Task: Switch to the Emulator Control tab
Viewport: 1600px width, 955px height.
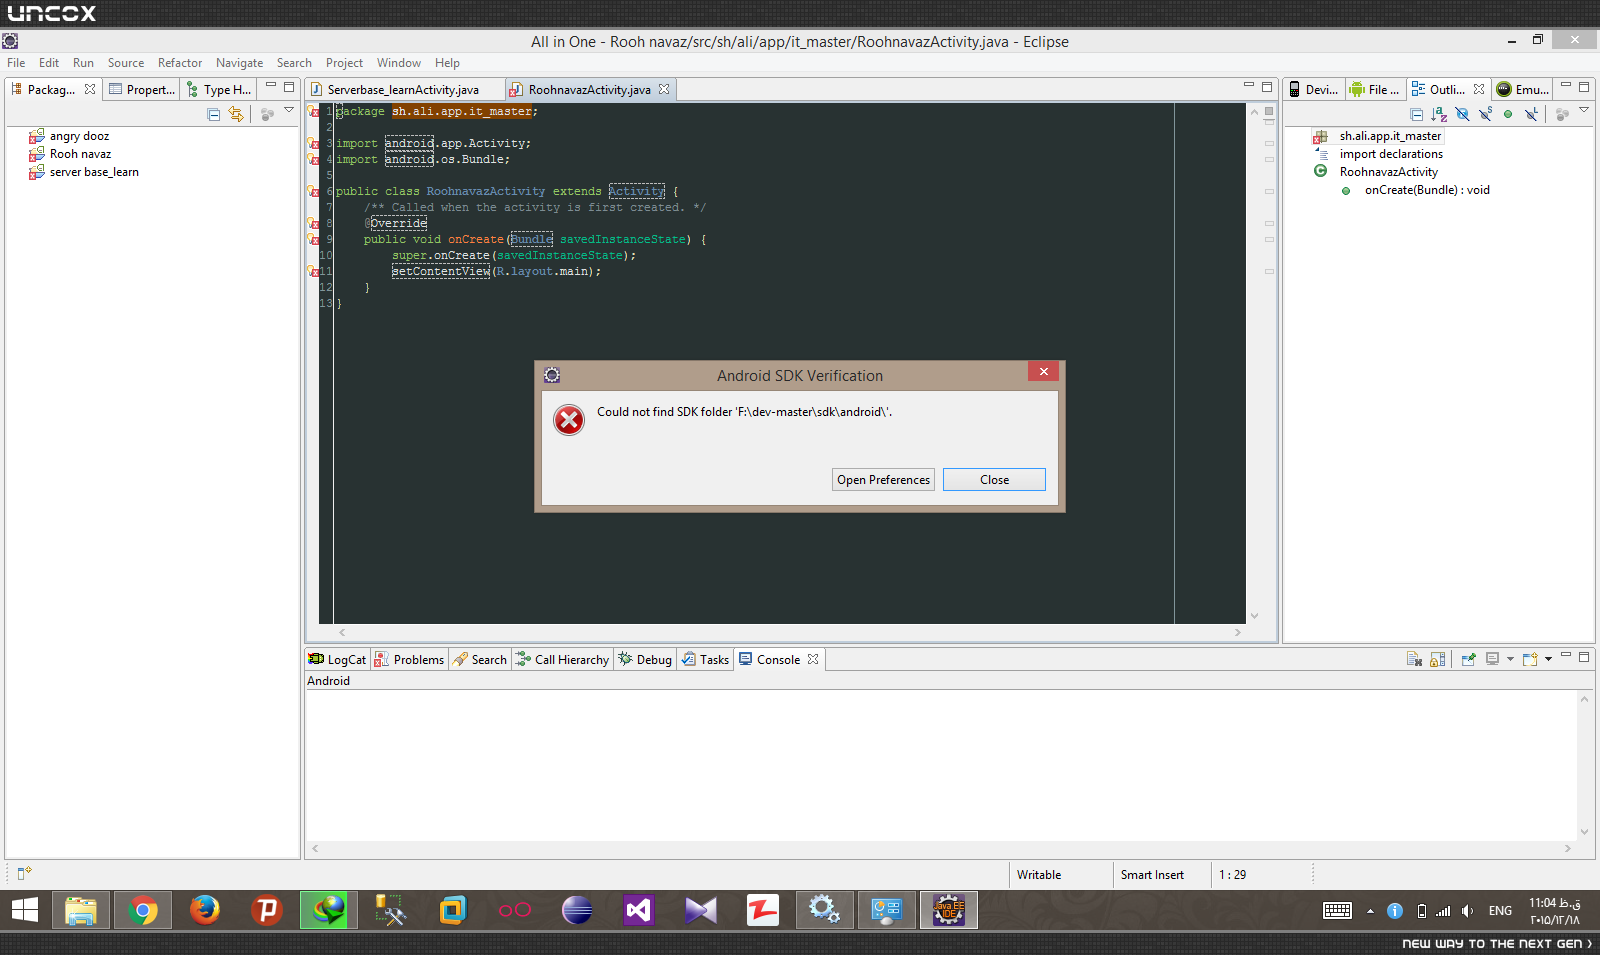Action: click(1523, 90)
